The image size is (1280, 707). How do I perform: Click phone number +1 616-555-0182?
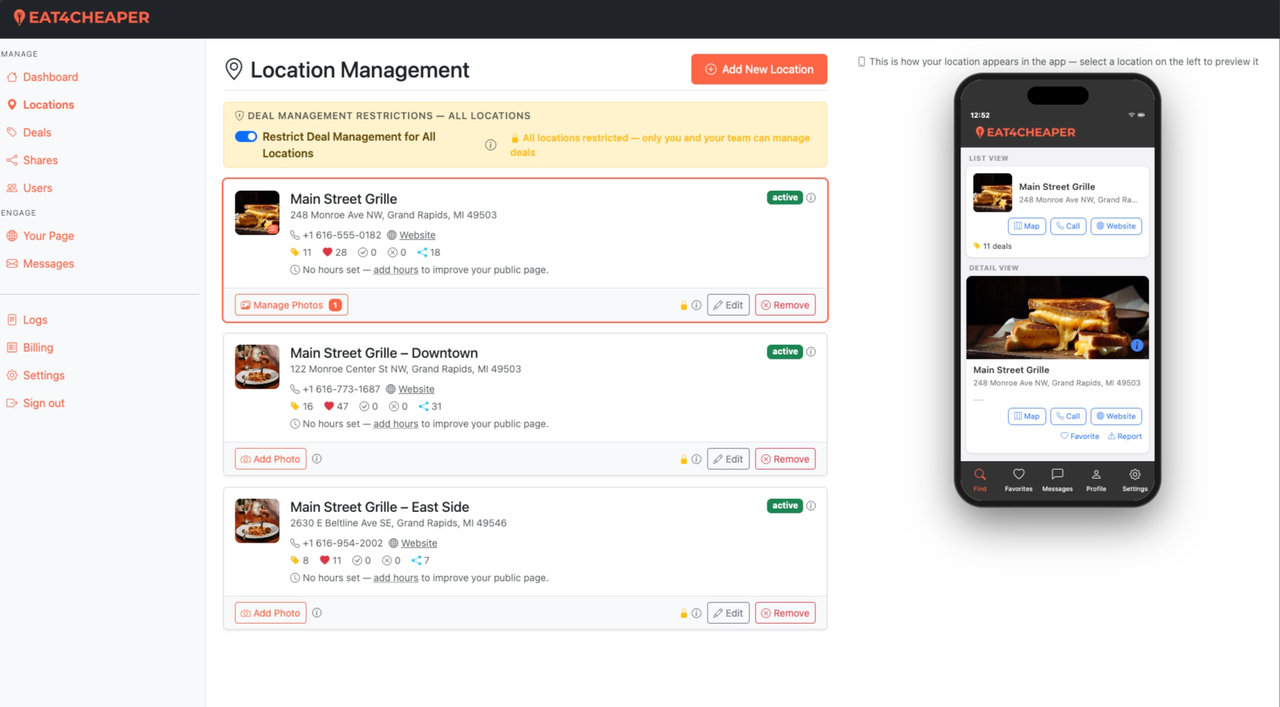[342, 235]
